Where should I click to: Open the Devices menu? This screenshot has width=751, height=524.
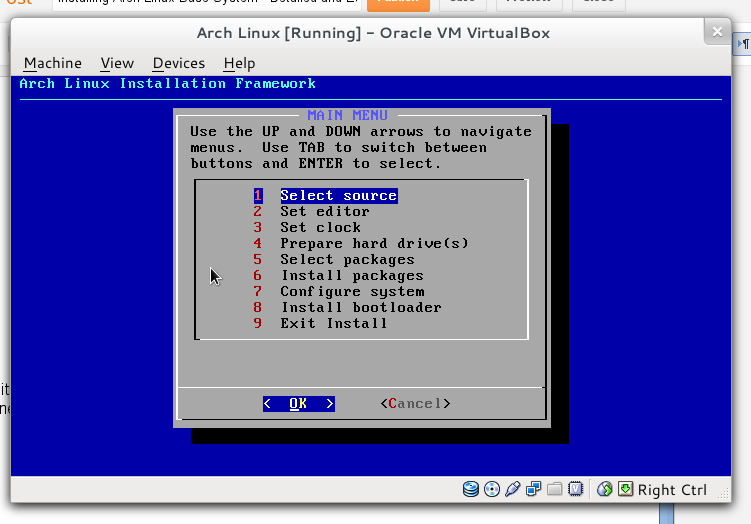click(x=179, y=63)
